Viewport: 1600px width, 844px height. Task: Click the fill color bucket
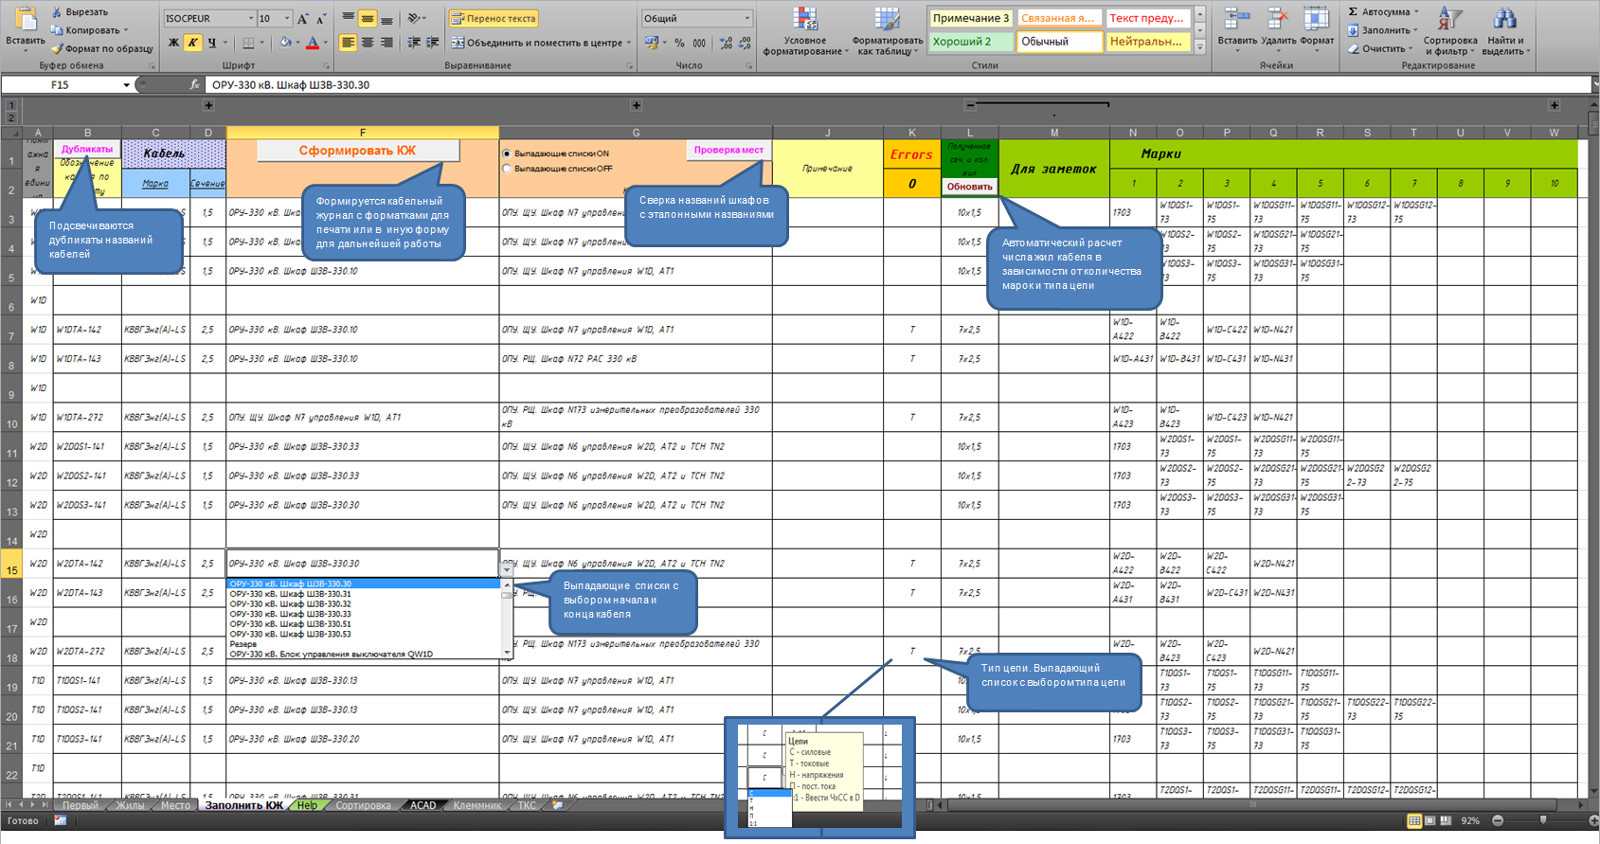(x=285, y=43)
